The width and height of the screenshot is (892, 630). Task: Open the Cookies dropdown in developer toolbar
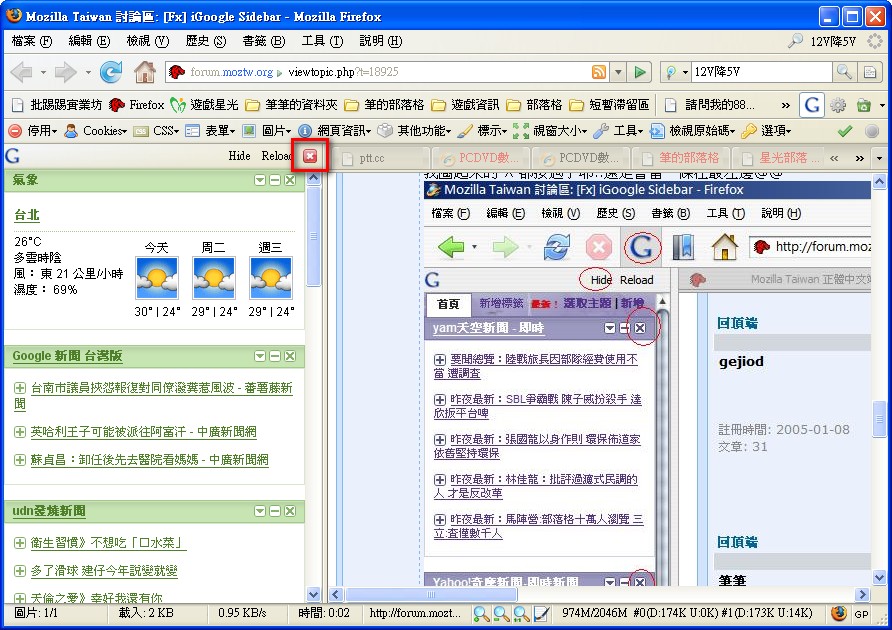pyautogui.click(x=104, y=131)
